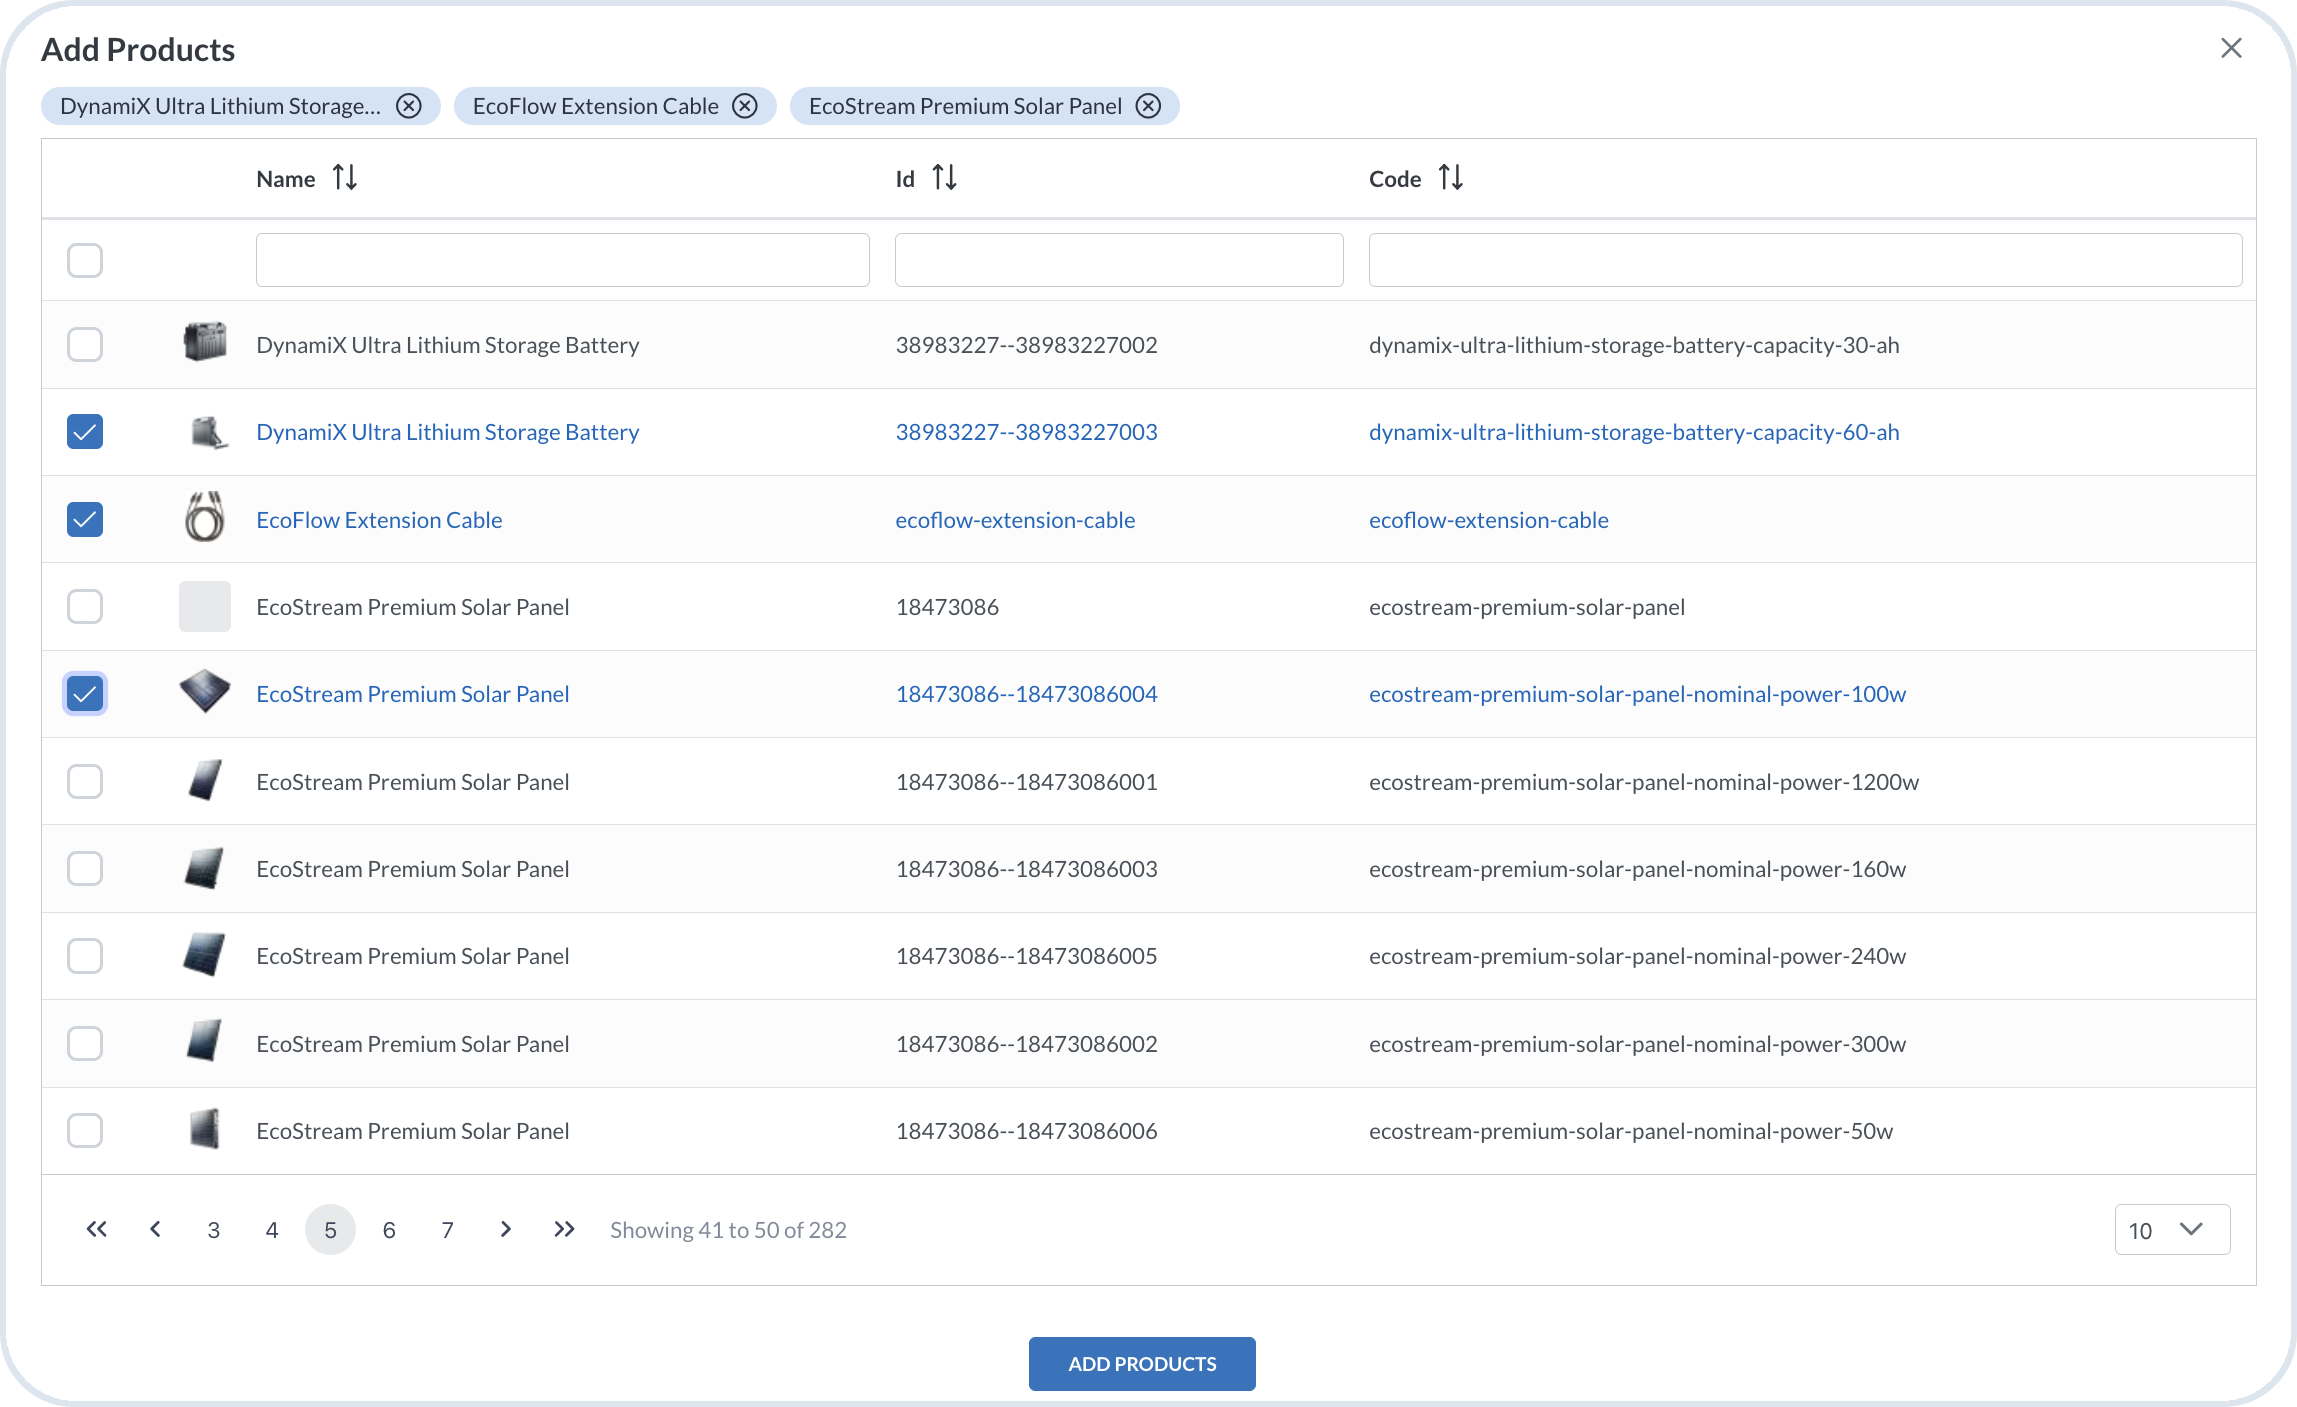Image resolution: width=2297 pixels, height=1407 pixels.
Task: Click Id column header label
Action: pos(905,179)
